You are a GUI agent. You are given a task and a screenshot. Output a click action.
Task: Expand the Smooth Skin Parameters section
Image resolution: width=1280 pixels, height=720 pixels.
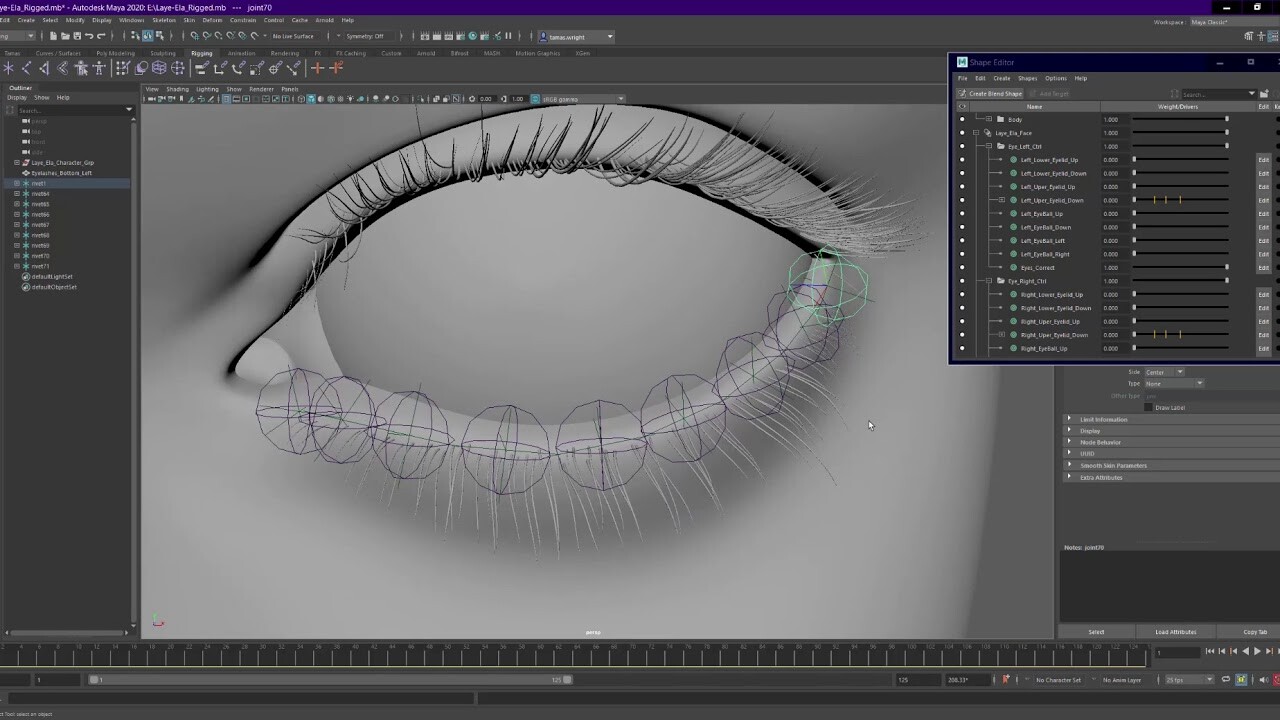(1113, 465)
